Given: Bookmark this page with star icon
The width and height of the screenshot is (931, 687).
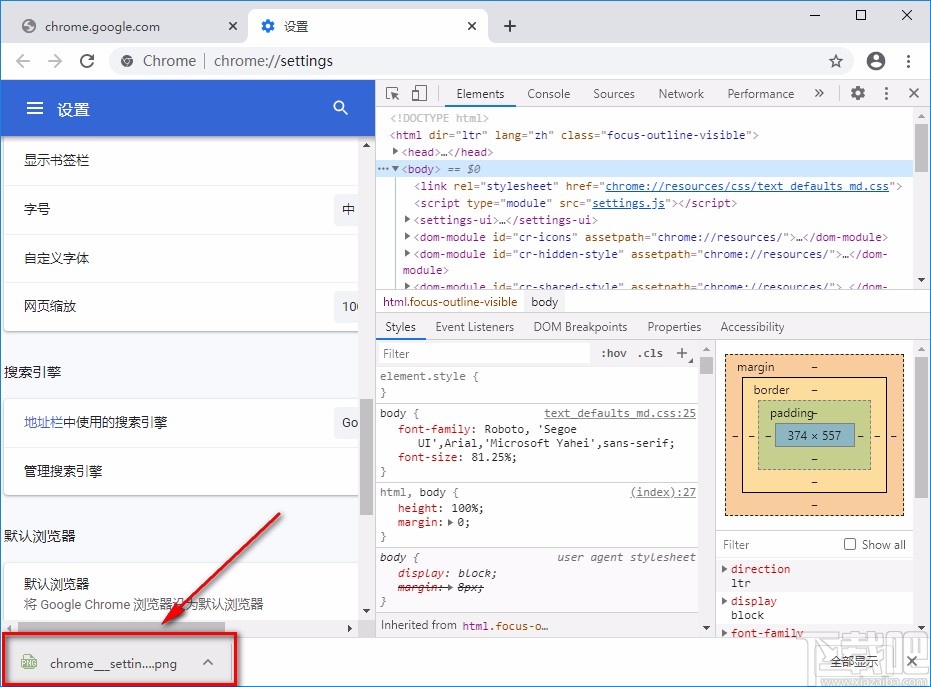Looking at the screenshot, I should 836,61.
